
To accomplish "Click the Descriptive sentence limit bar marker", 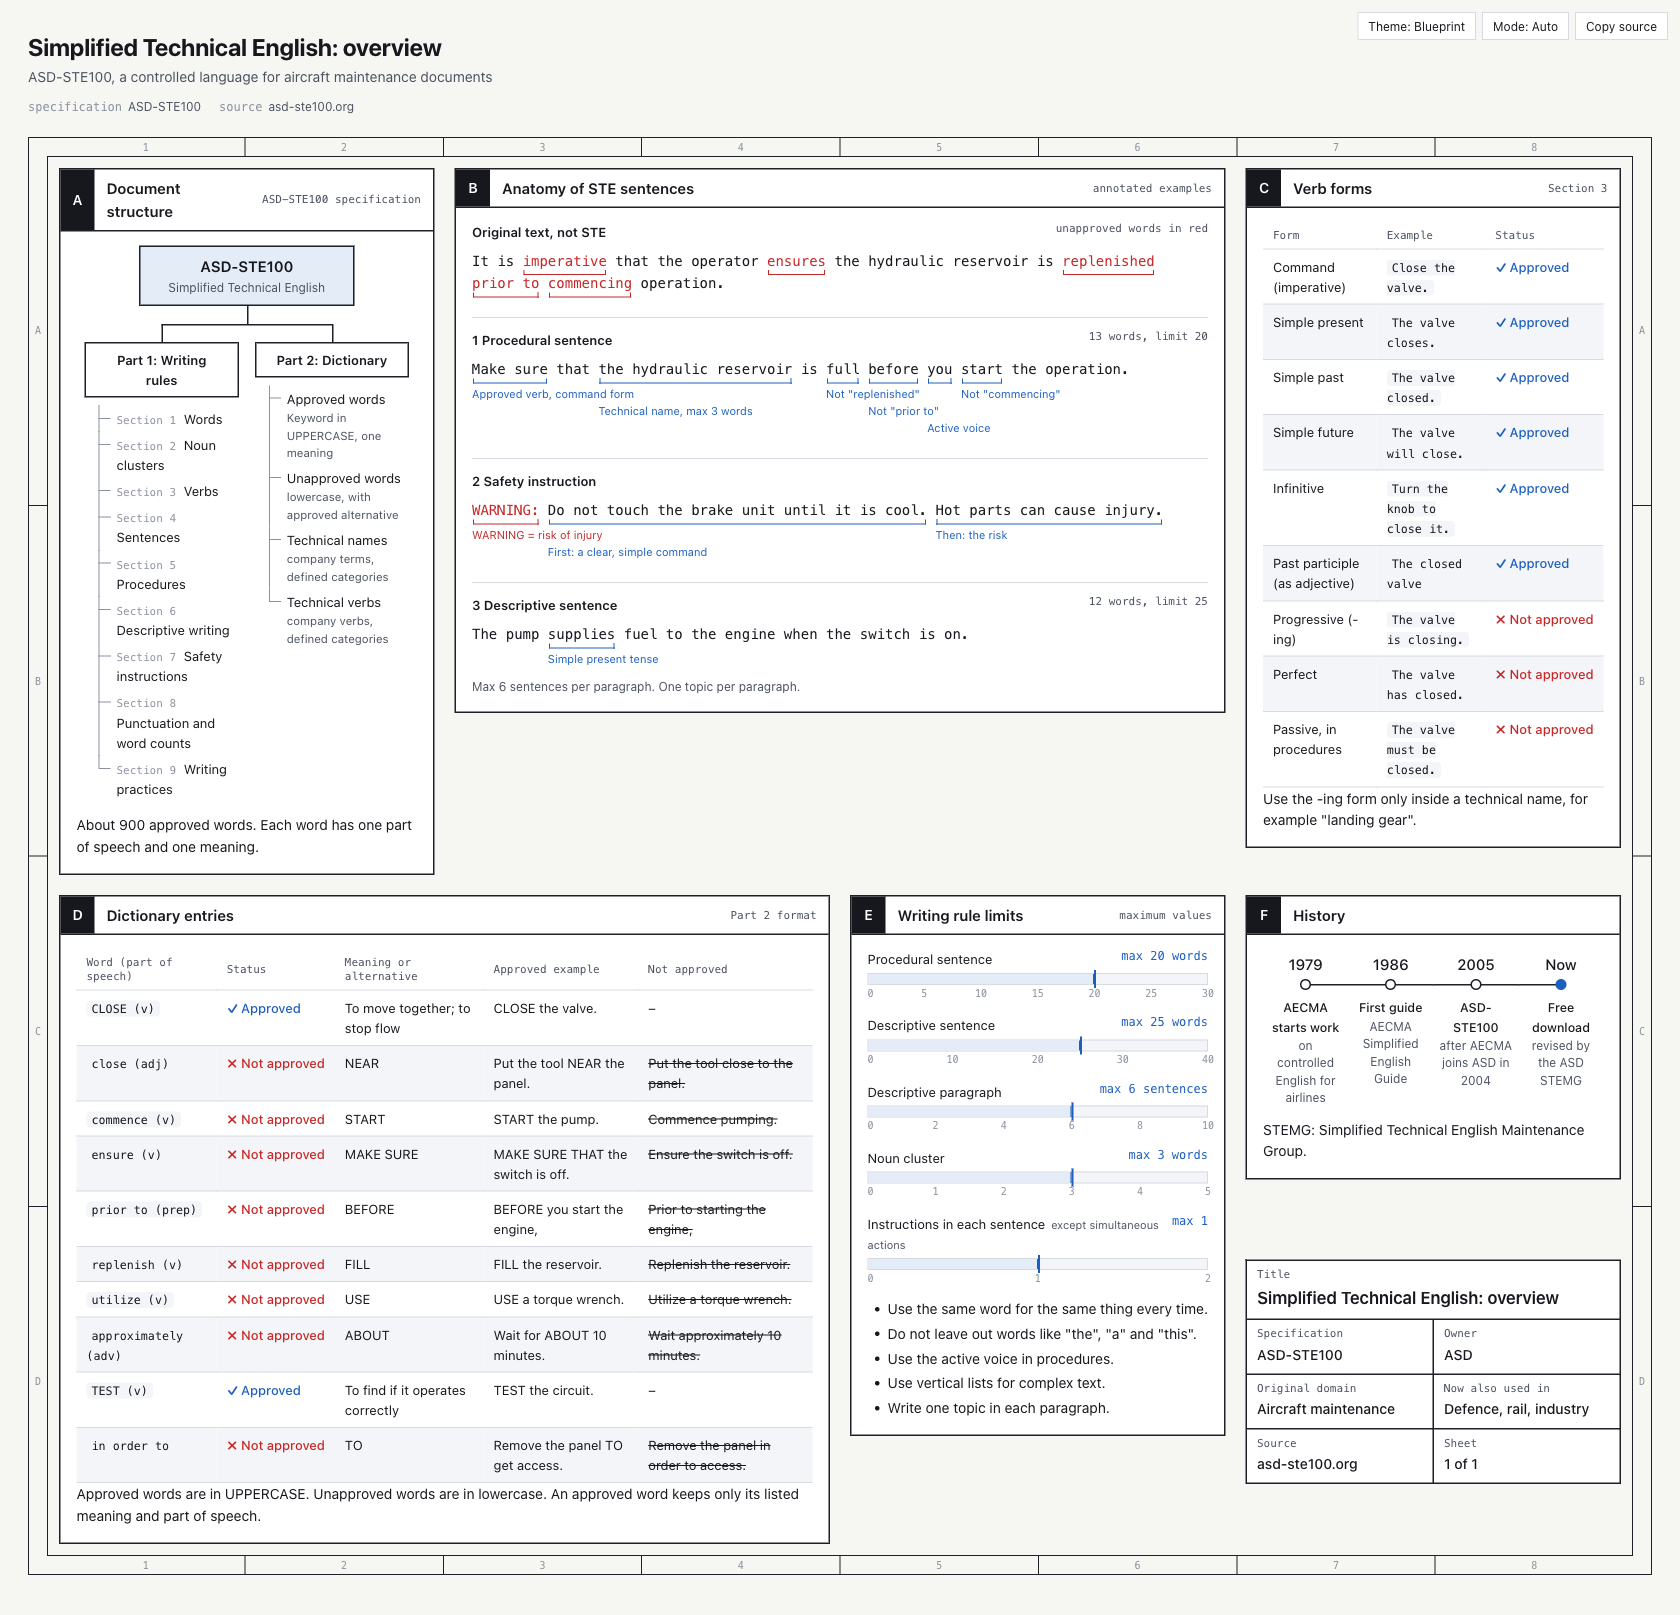I will [x=1080, y=1045].
